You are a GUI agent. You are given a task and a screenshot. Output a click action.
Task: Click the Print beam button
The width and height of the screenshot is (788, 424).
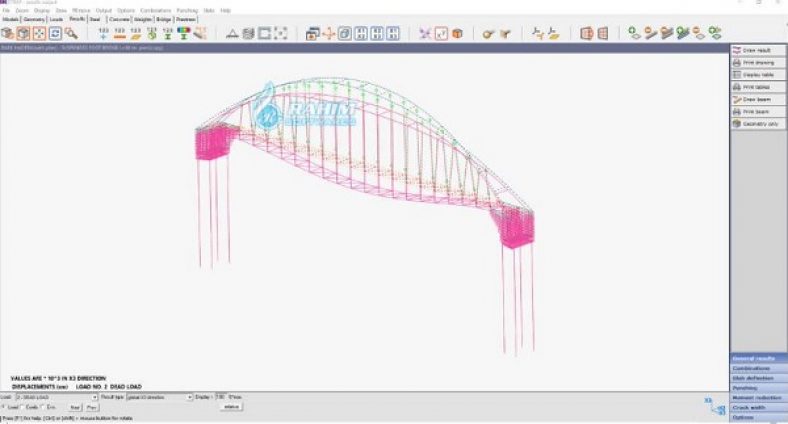(758, 112)
